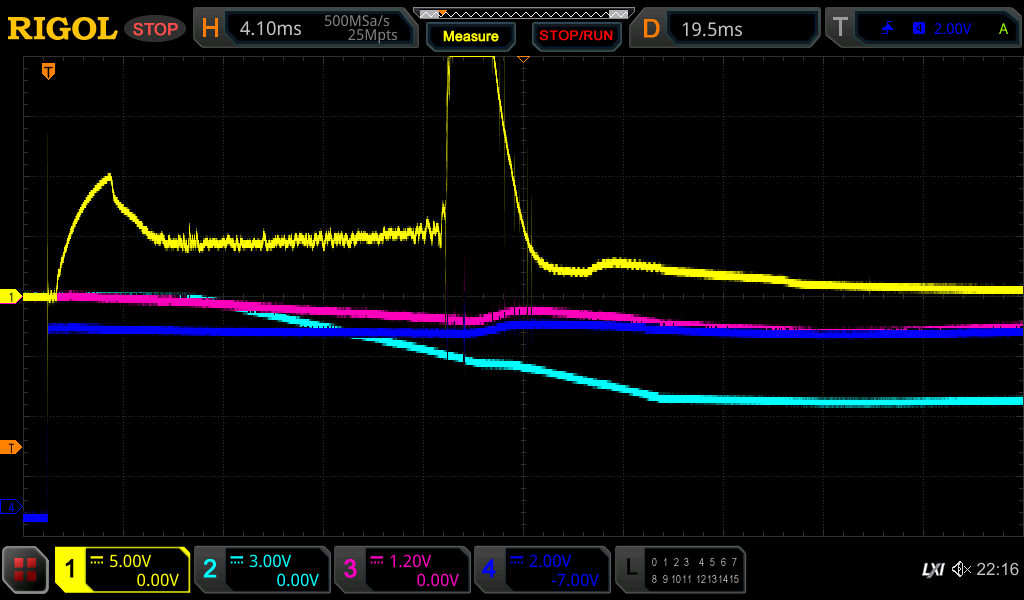Open the Measure menu
The image size is (1024, 600).
pyautogui.click(x=470, y=36)
